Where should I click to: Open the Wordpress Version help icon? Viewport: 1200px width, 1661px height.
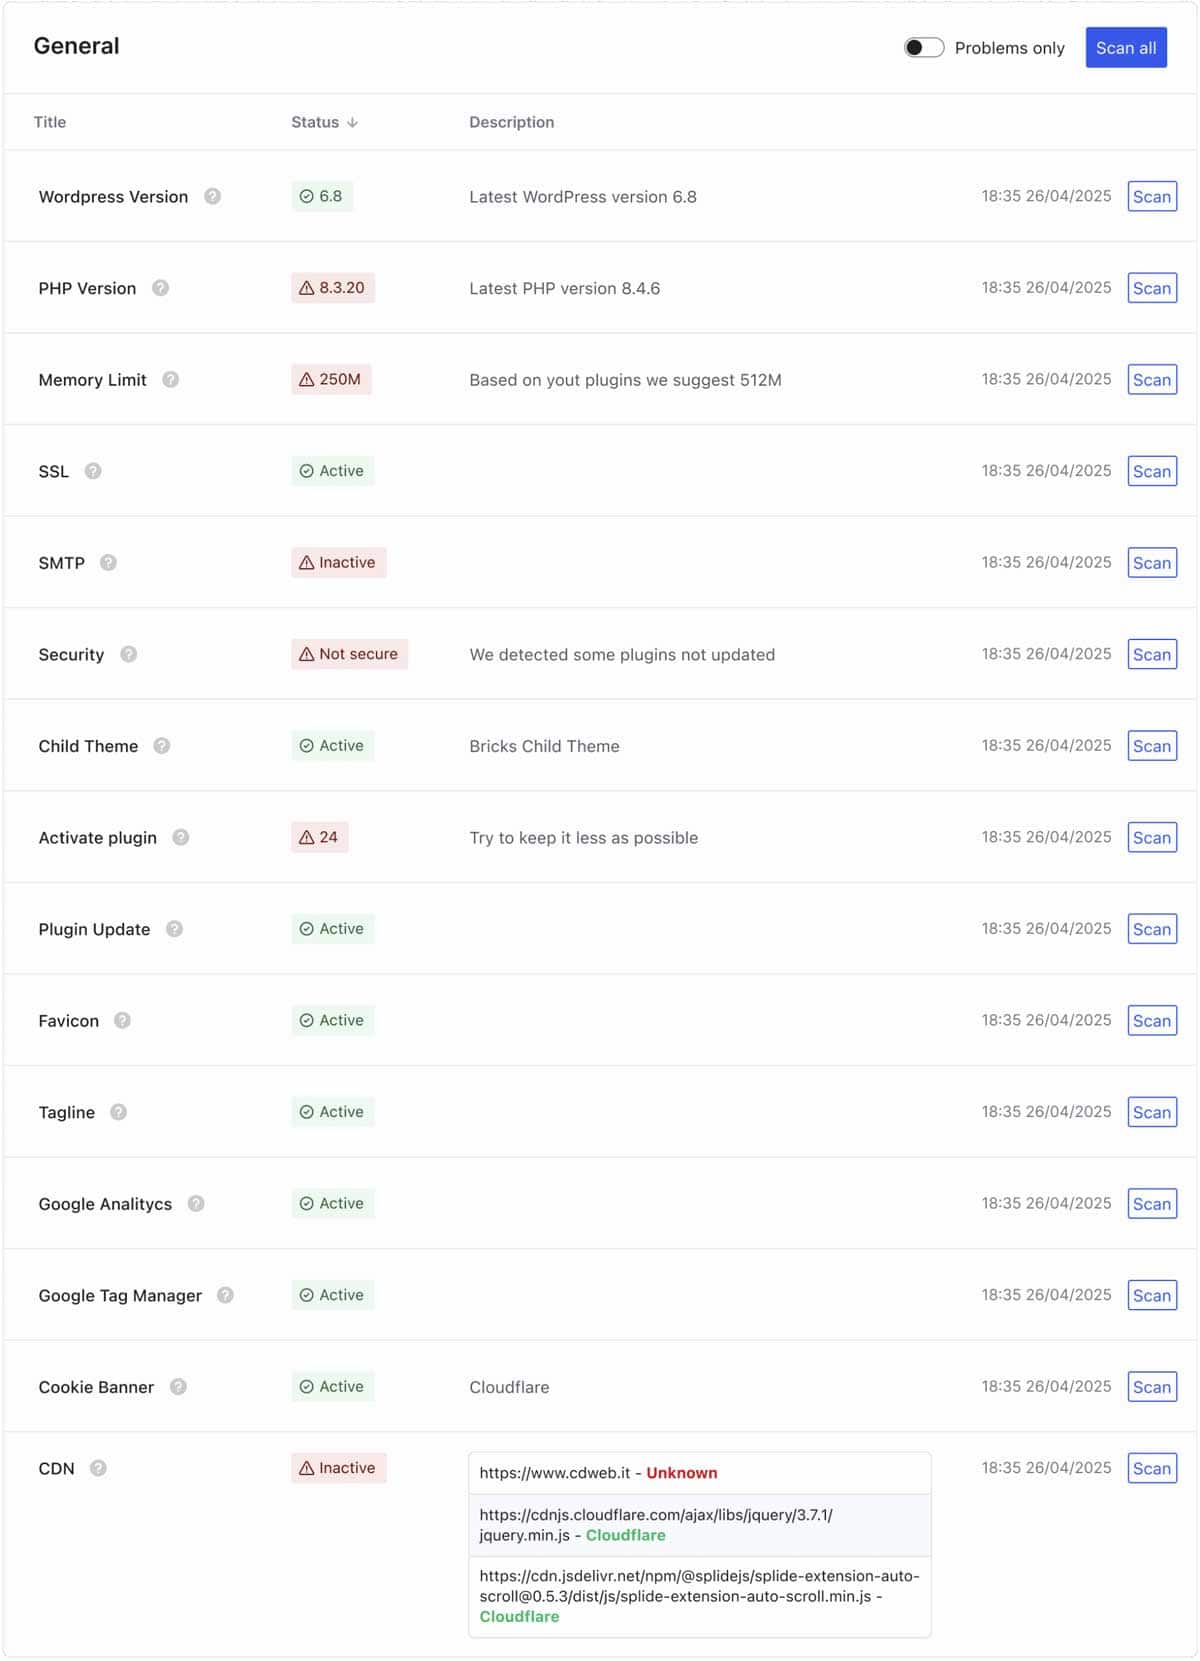tap(213, 196)
